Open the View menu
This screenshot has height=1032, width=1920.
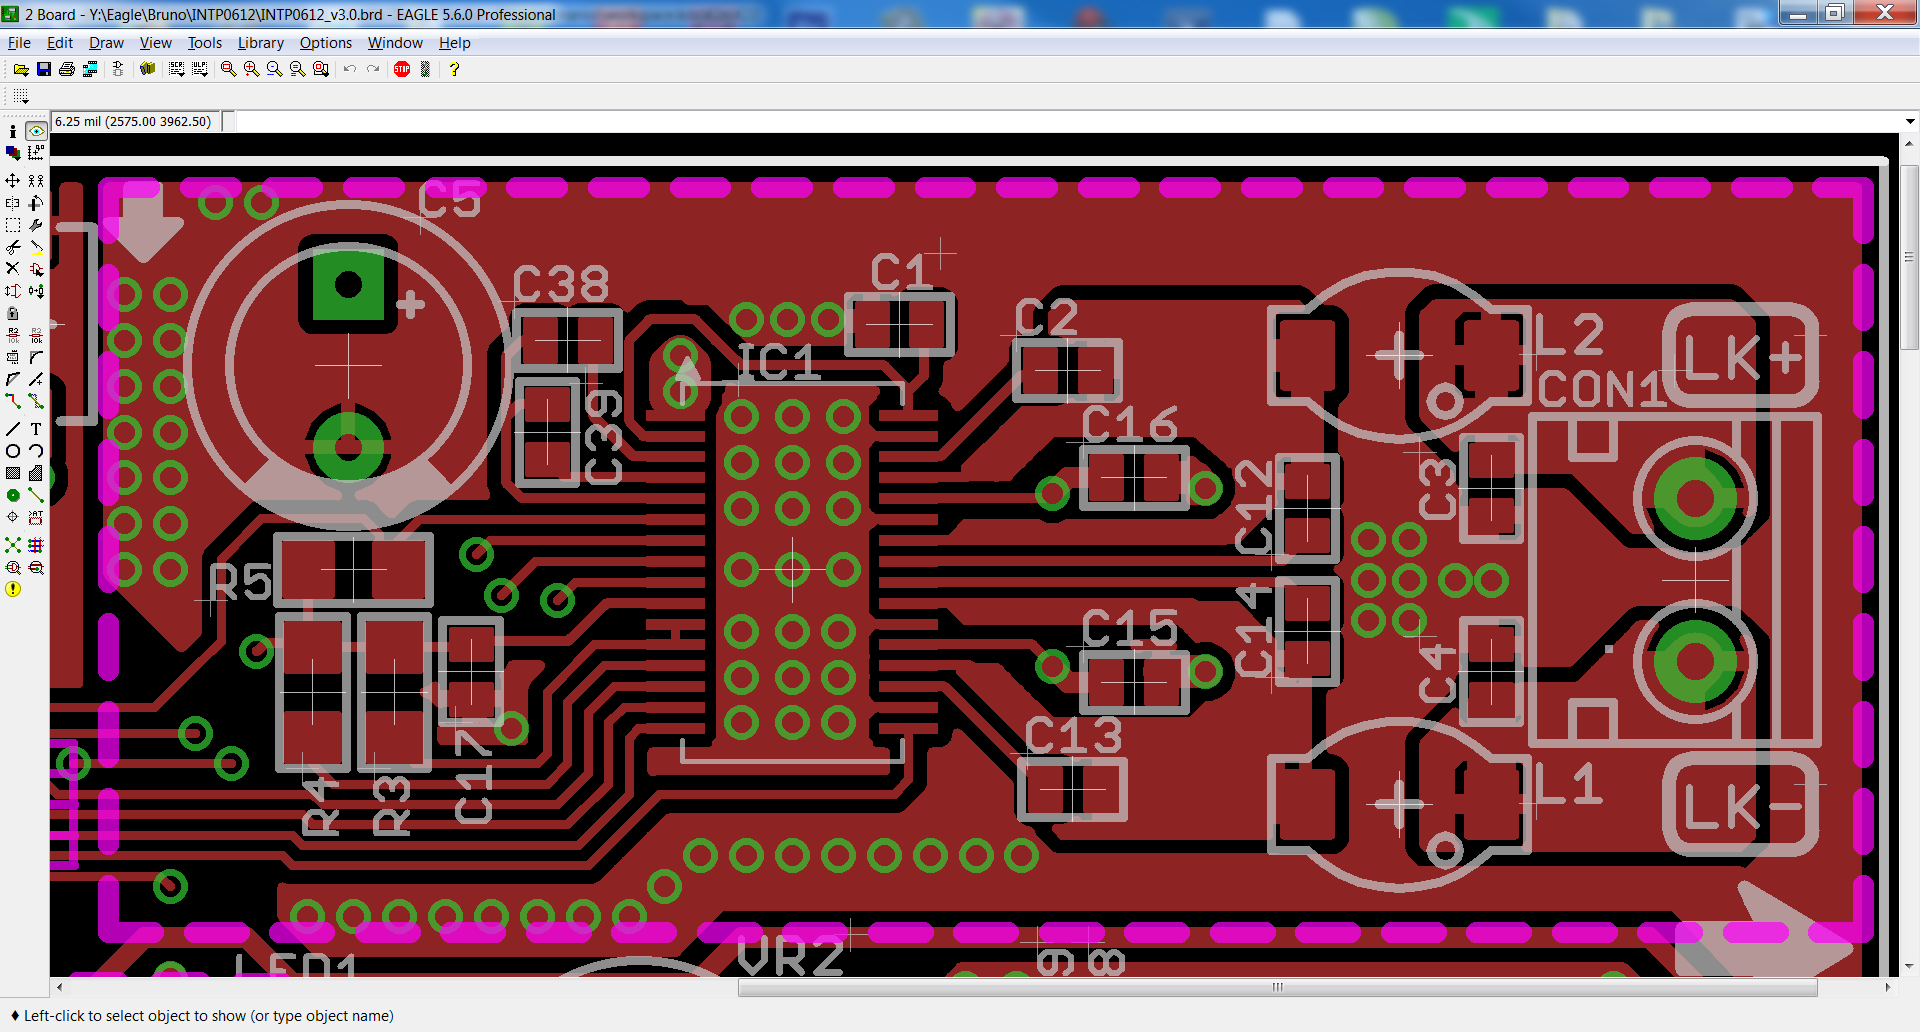coord(155,43)
